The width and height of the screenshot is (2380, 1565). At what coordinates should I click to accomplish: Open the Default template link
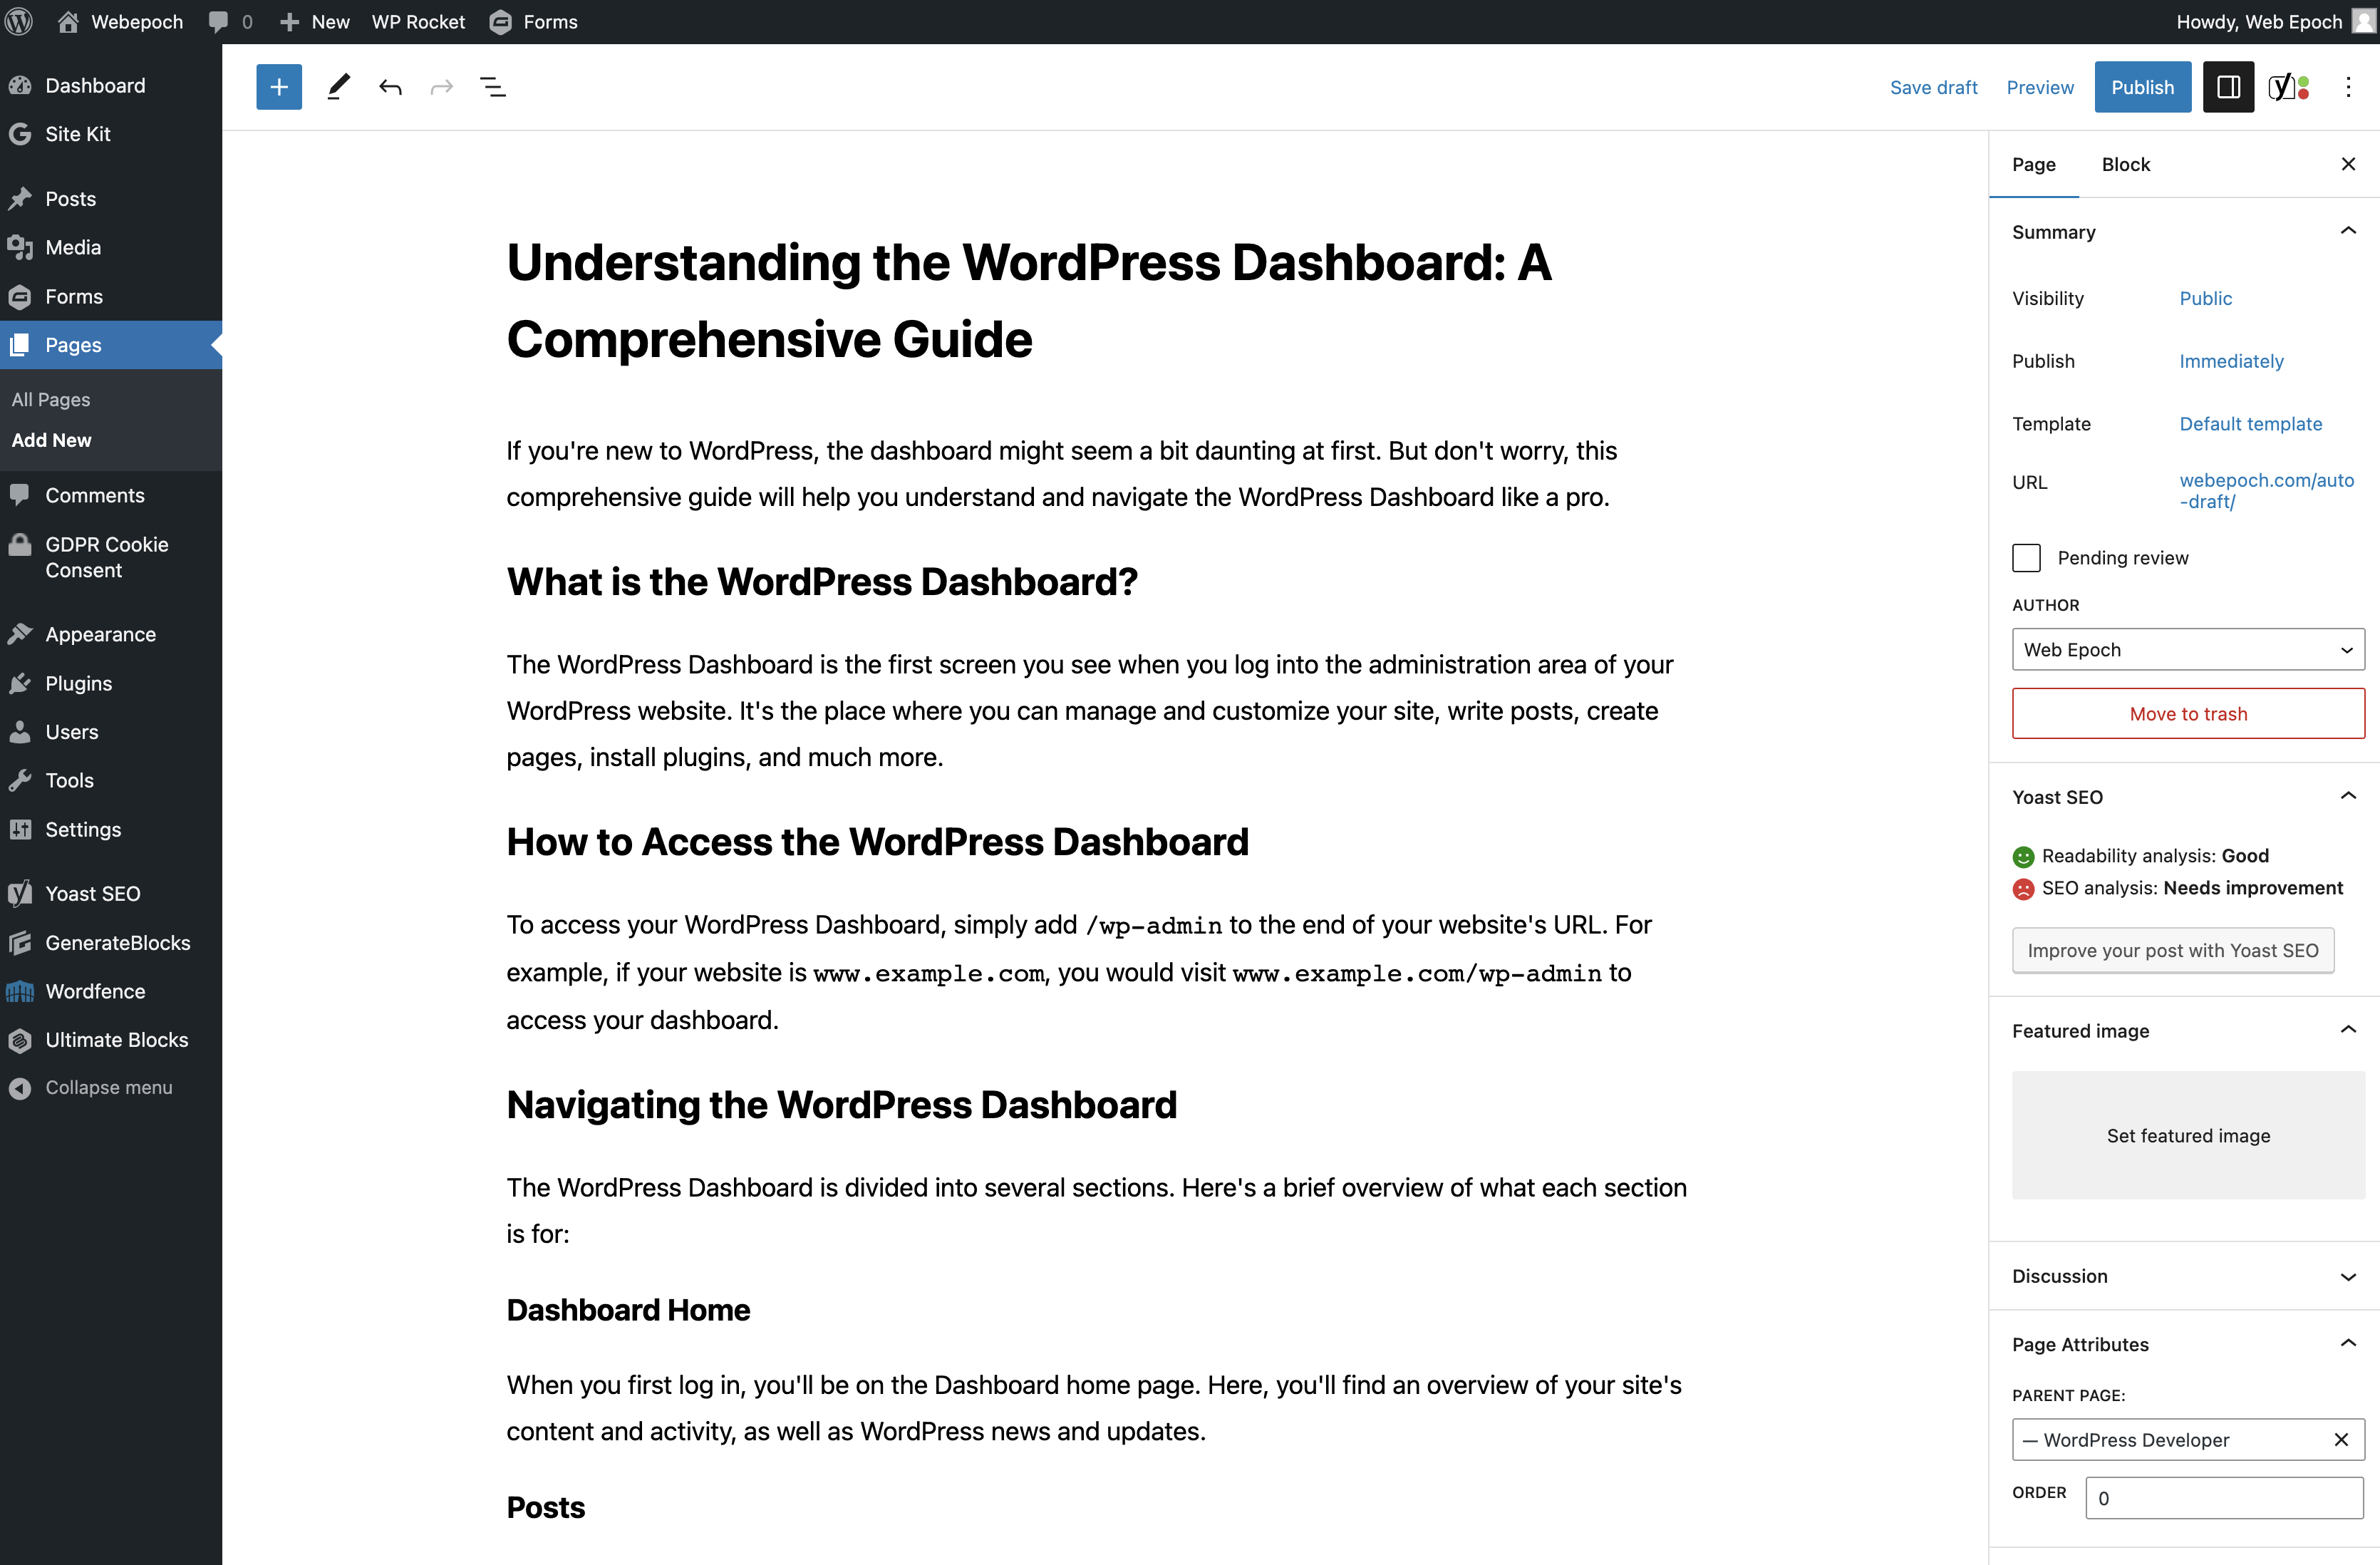click(x=2250, y=424)
